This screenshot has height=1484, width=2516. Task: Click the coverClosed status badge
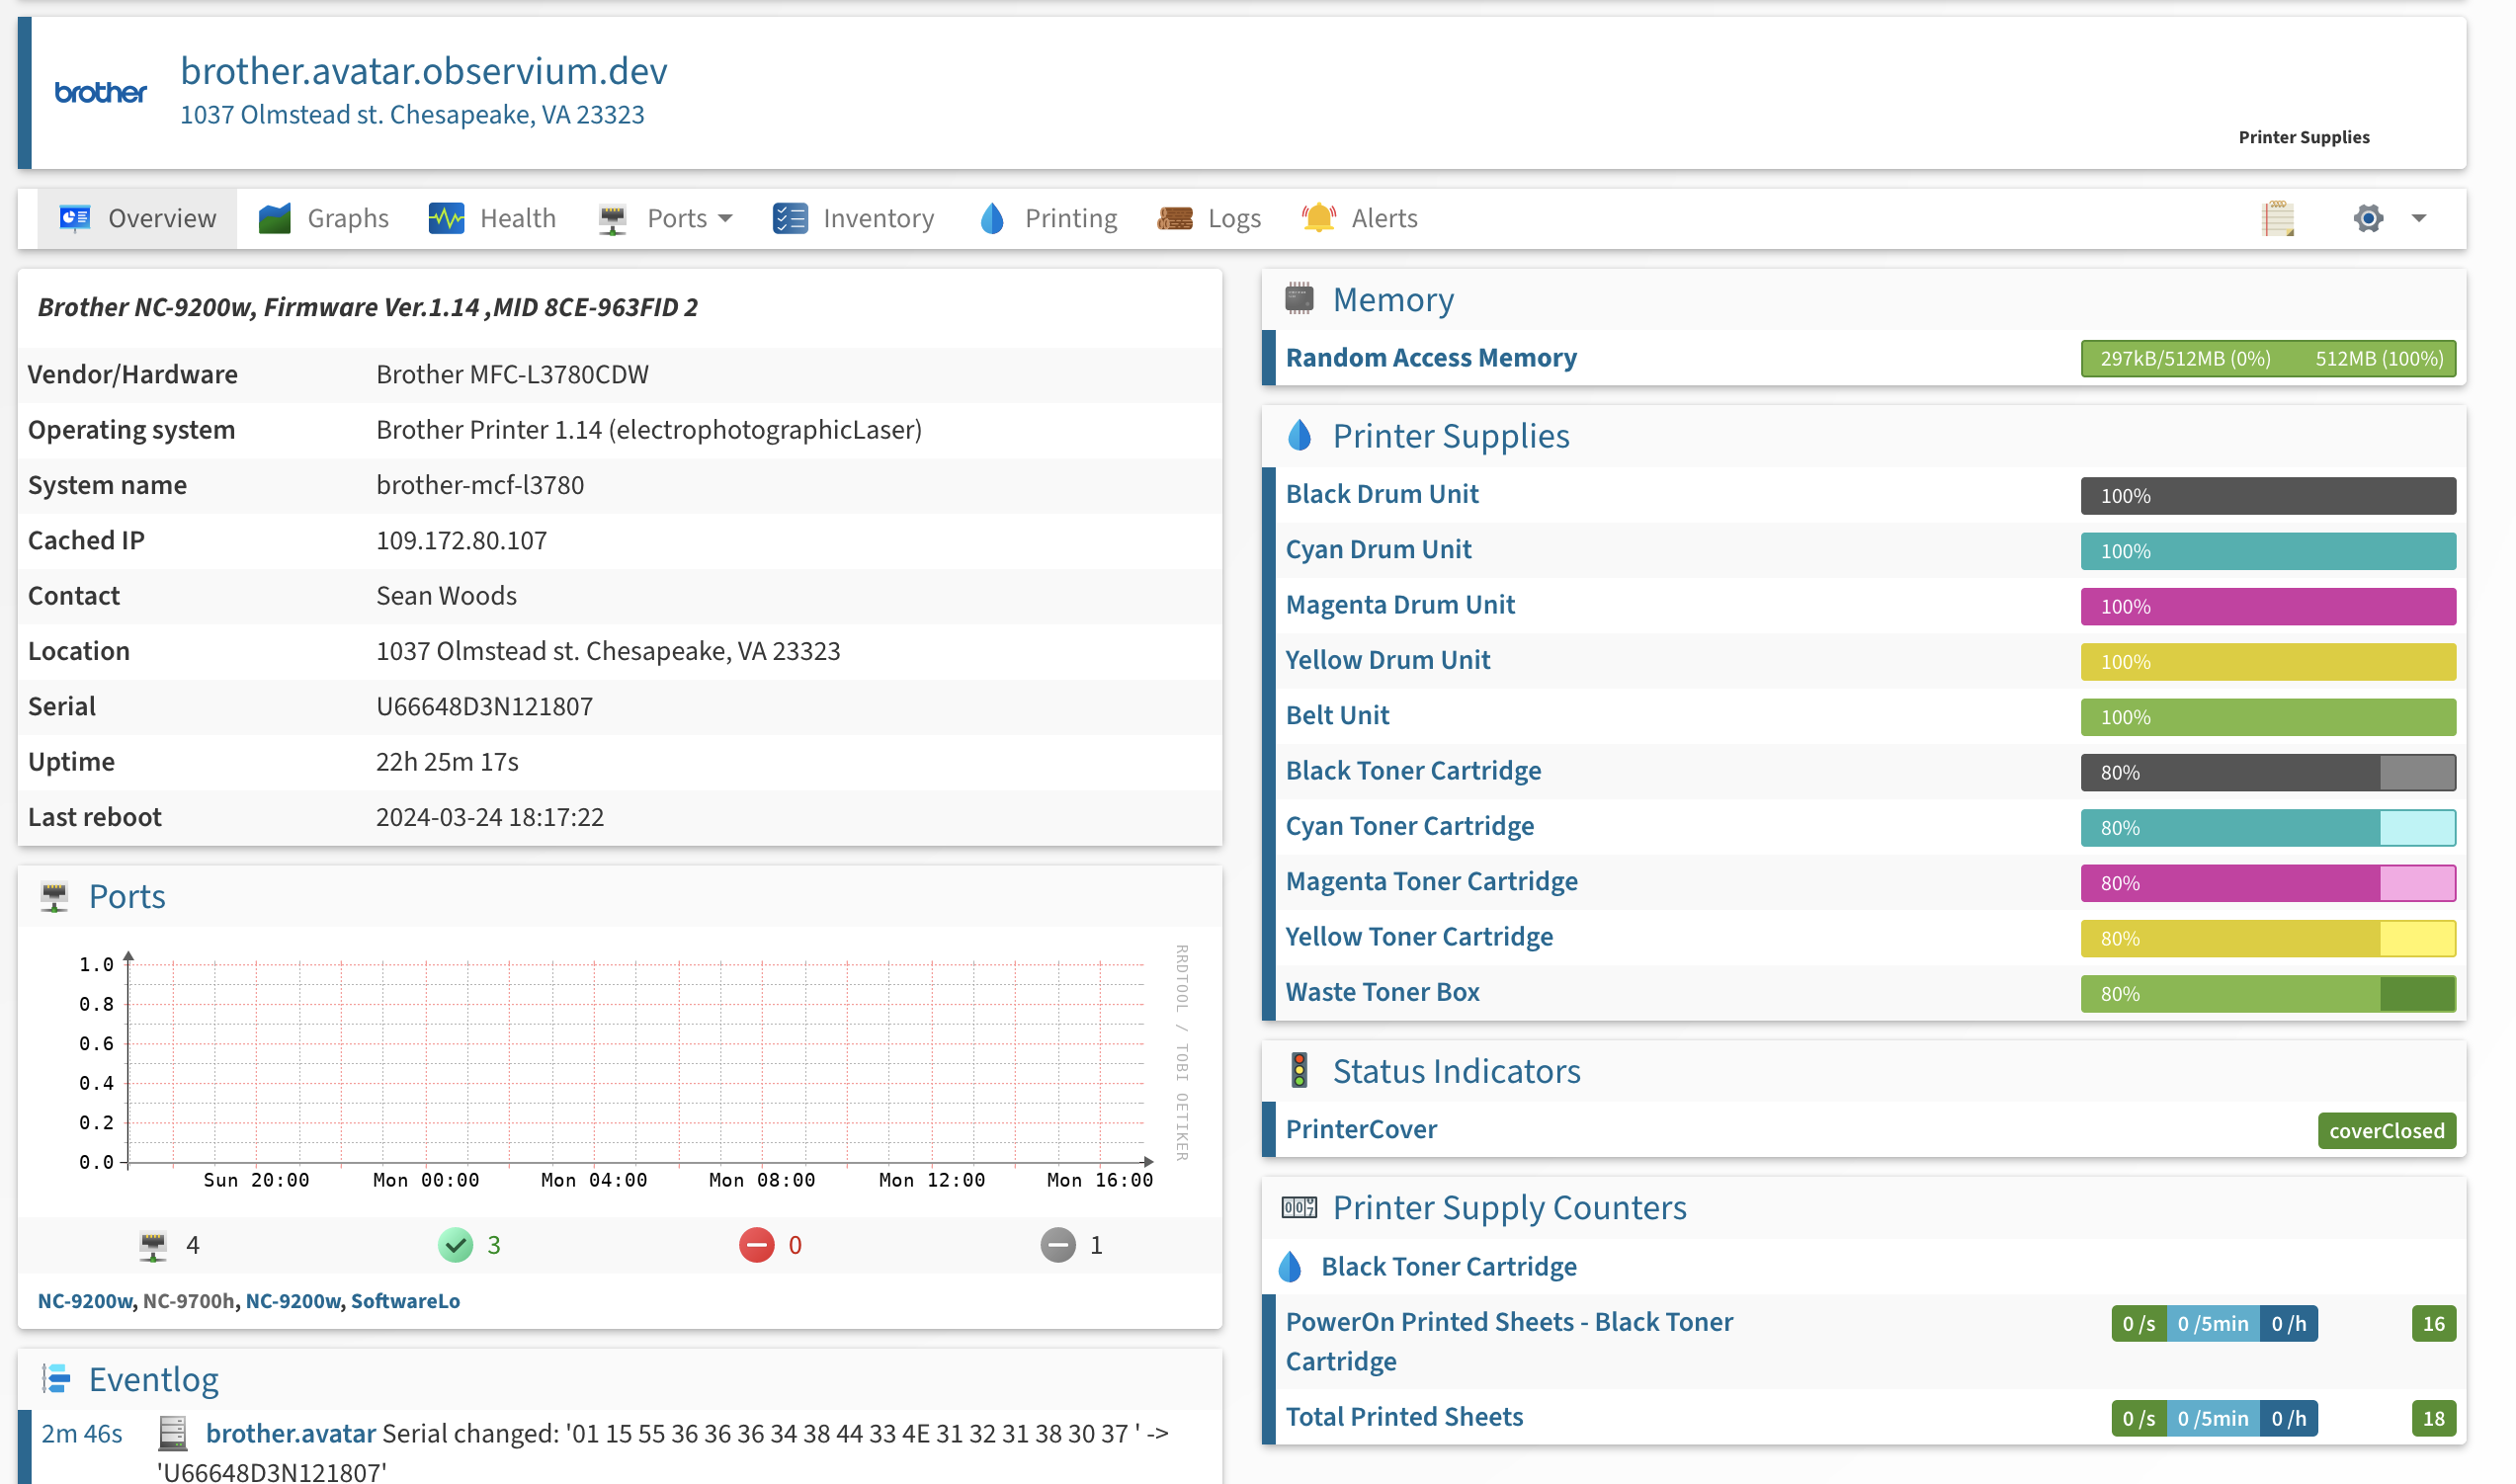point(2386,1131)
